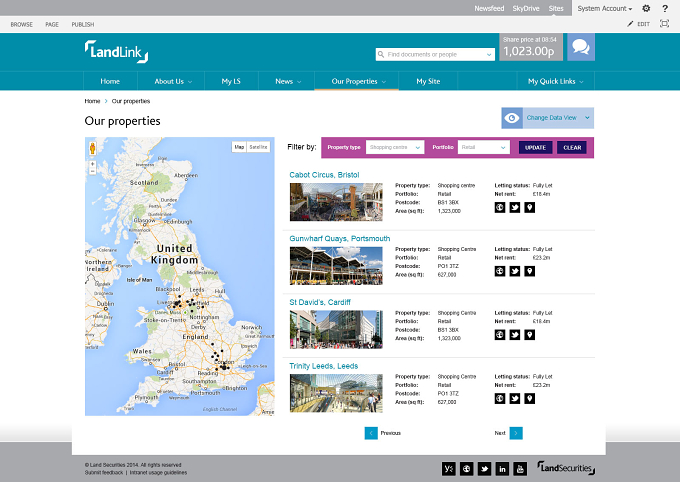This screenshot has width=680, height=482.
Task: Expand Change Data View dropdown
Action: pyautogui.click(x=587, y=118)
